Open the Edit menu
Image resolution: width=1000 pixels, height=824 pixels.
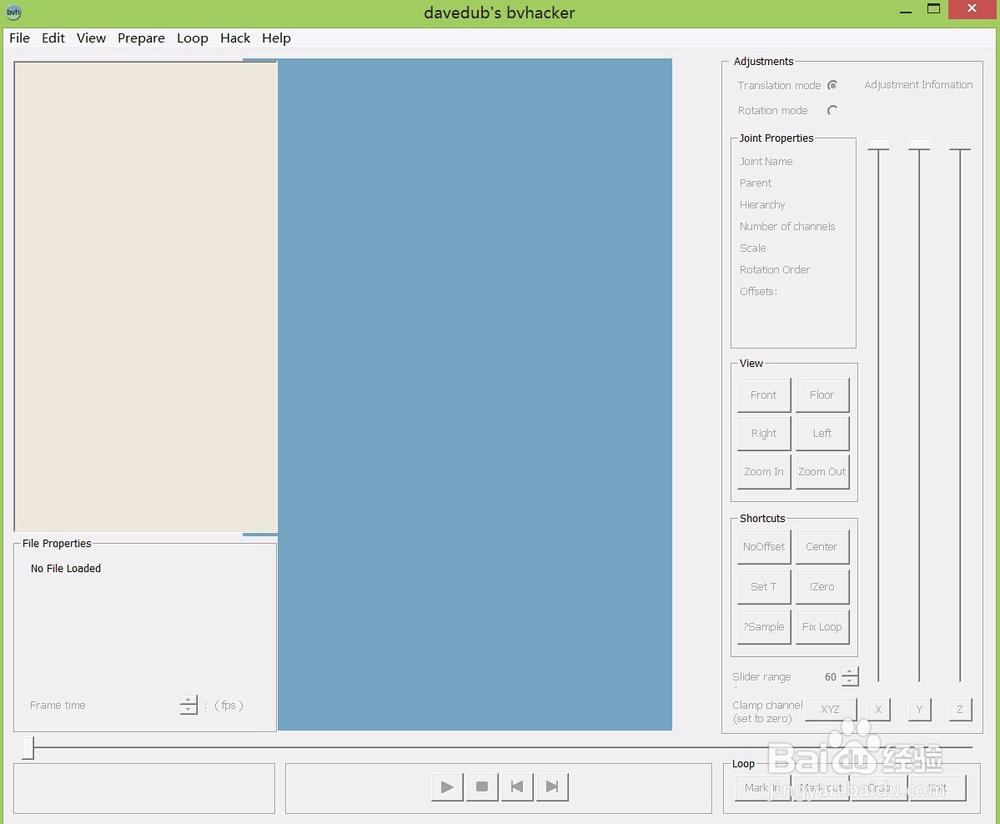[x=53, y=38]
